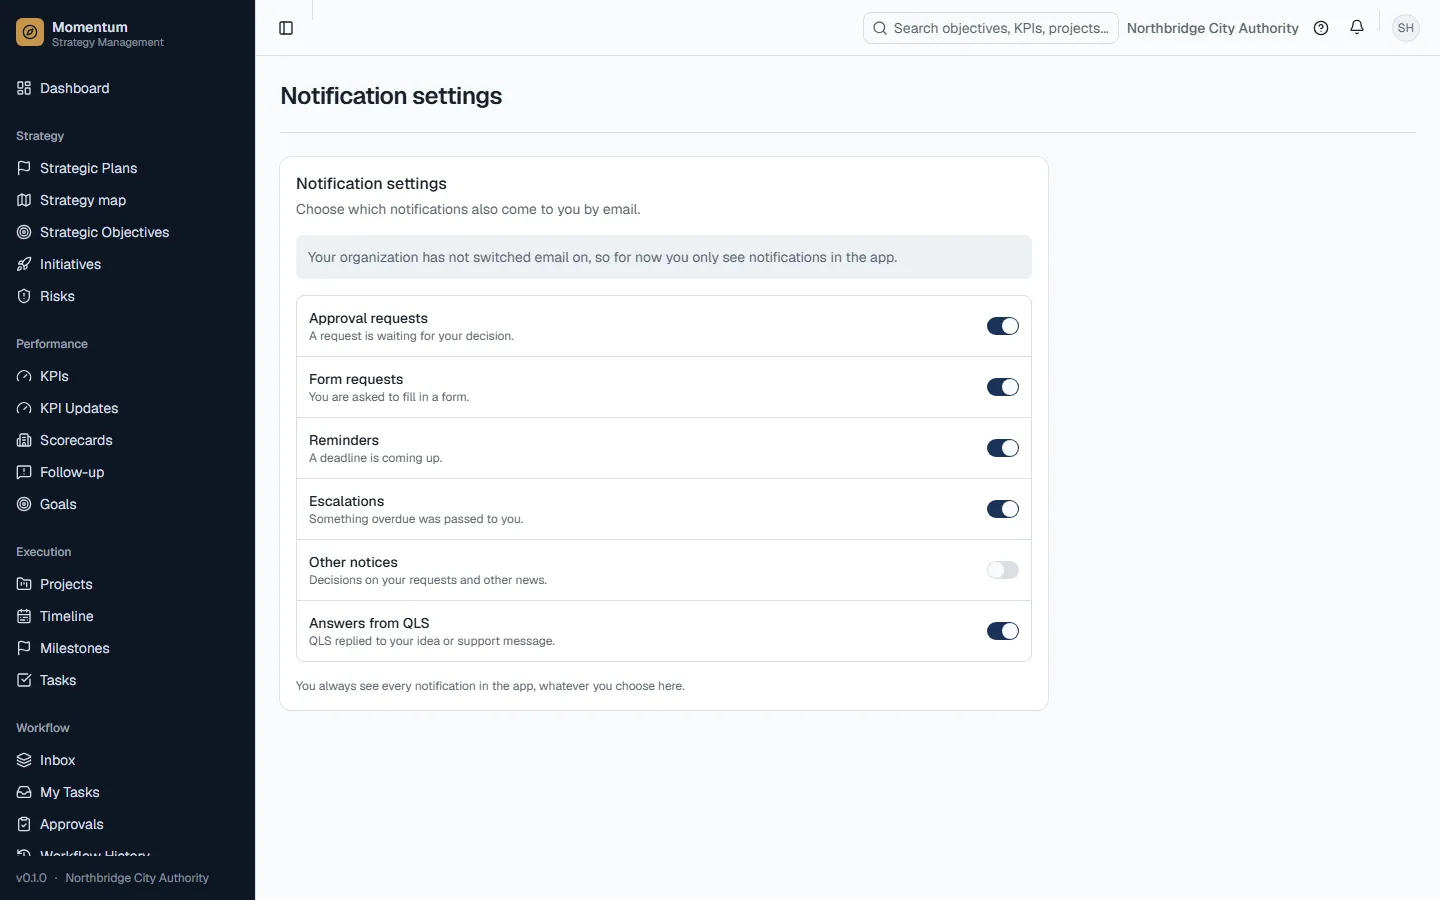
Task: Click the Timeline calendar icon
Action: (24, 616)
